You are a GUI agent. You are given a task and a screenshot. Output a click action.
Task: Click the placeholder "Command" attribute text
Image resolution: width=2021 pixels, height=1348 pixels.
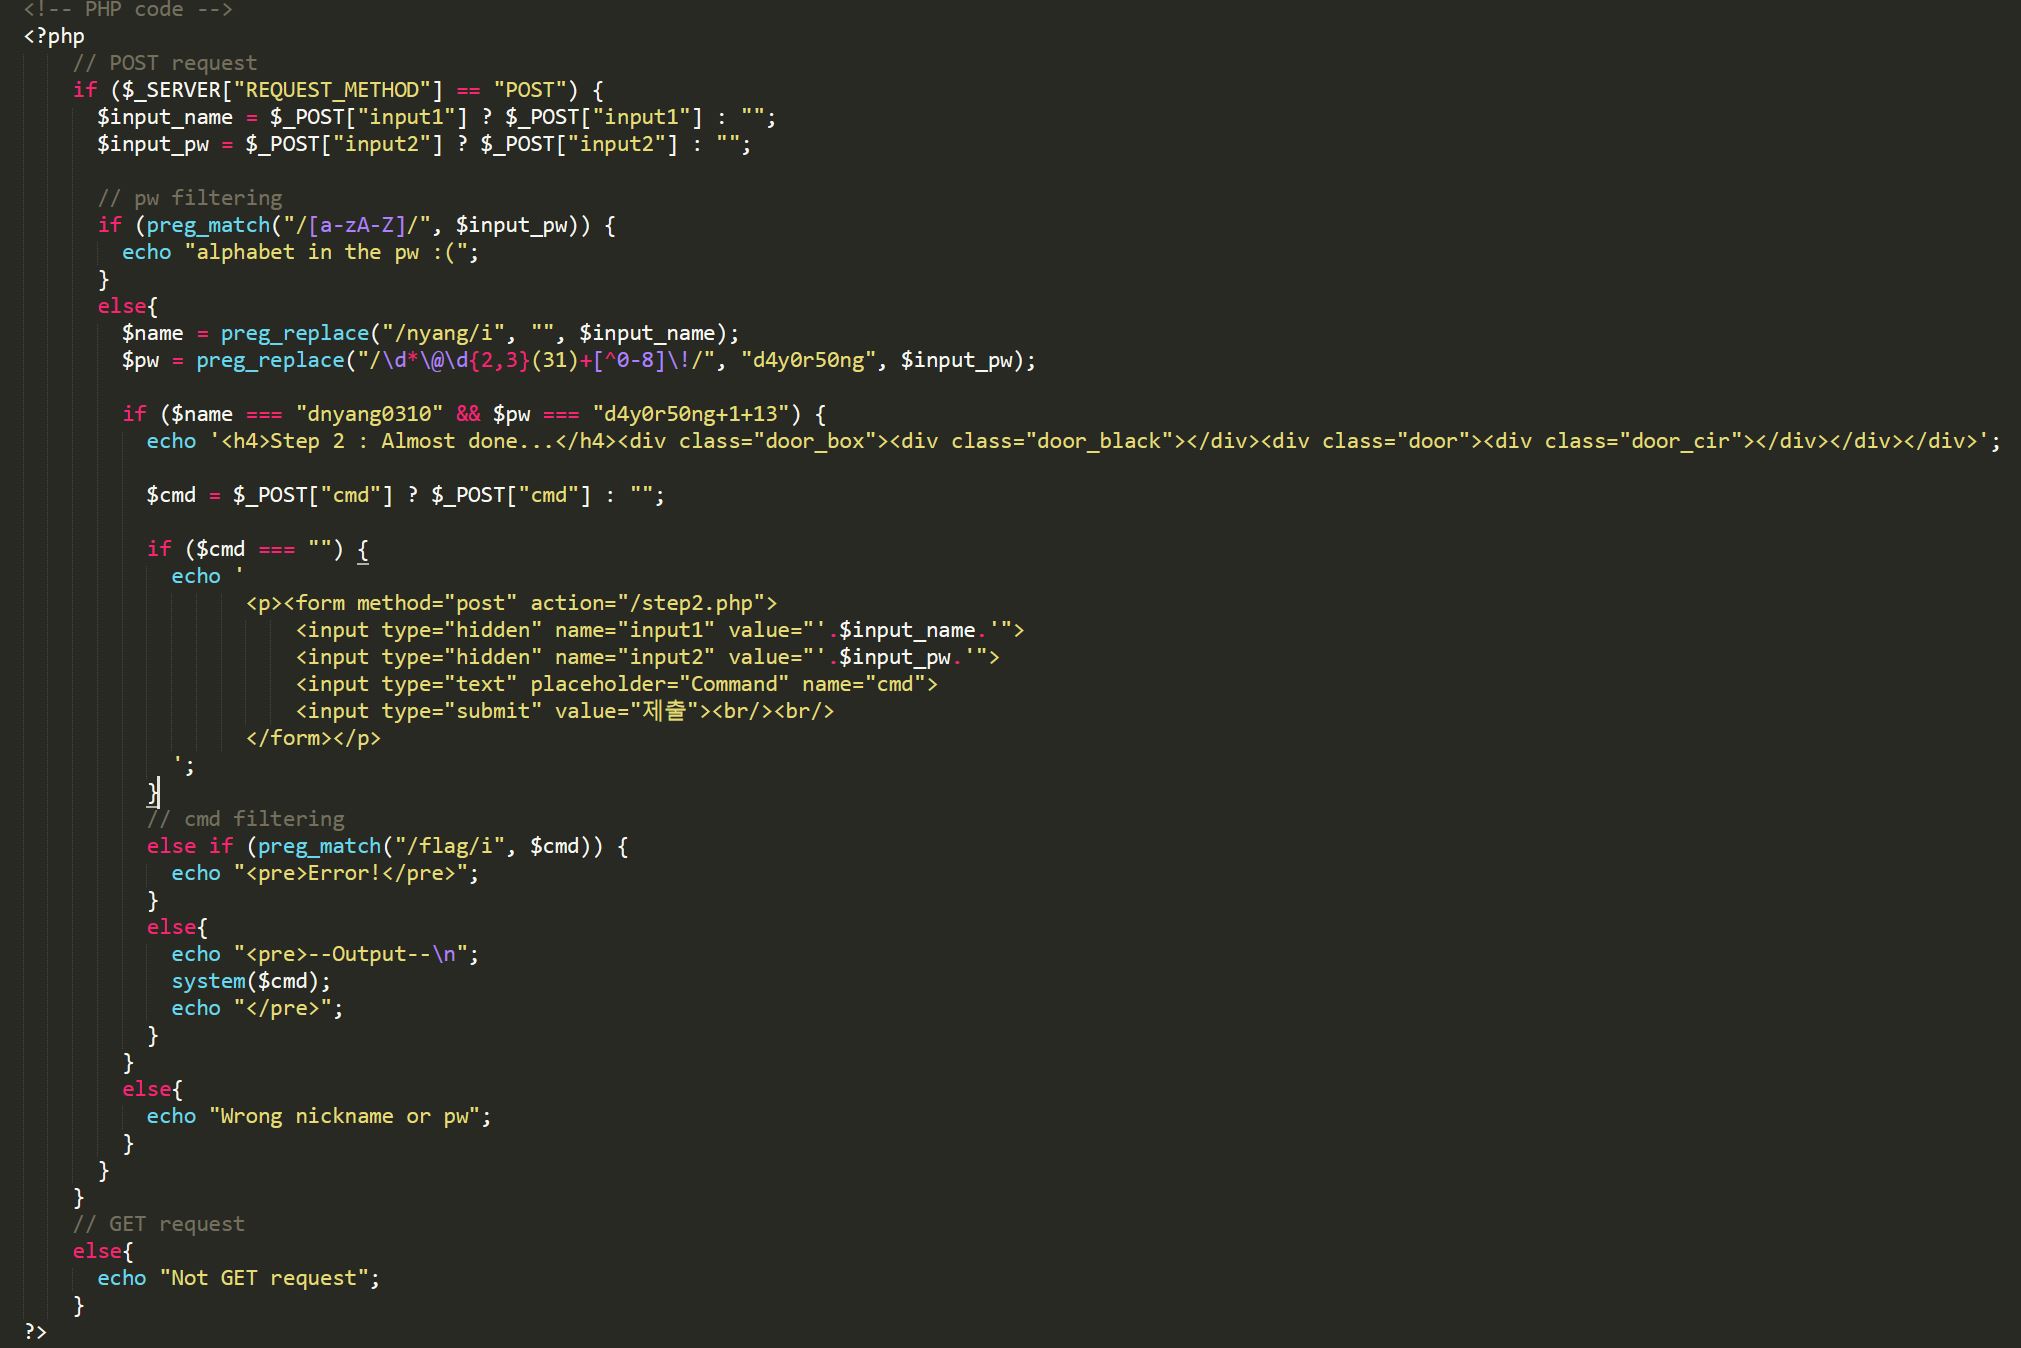pos(733,684)
